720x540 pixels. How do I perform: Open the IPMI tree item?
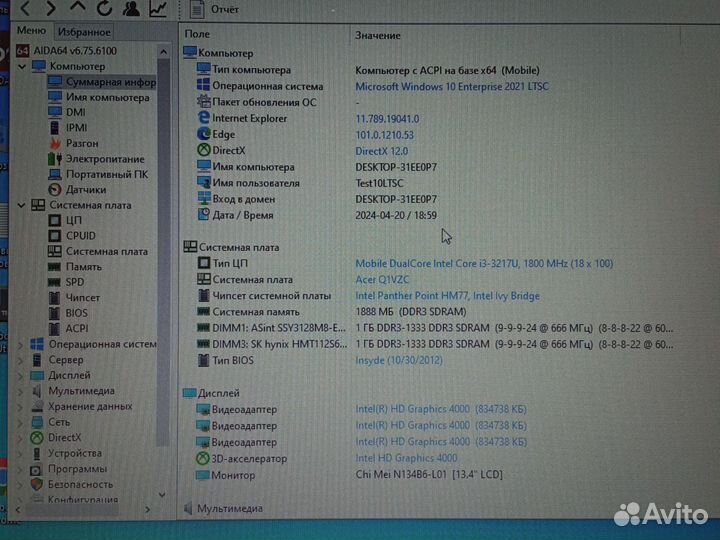[68, 128]
